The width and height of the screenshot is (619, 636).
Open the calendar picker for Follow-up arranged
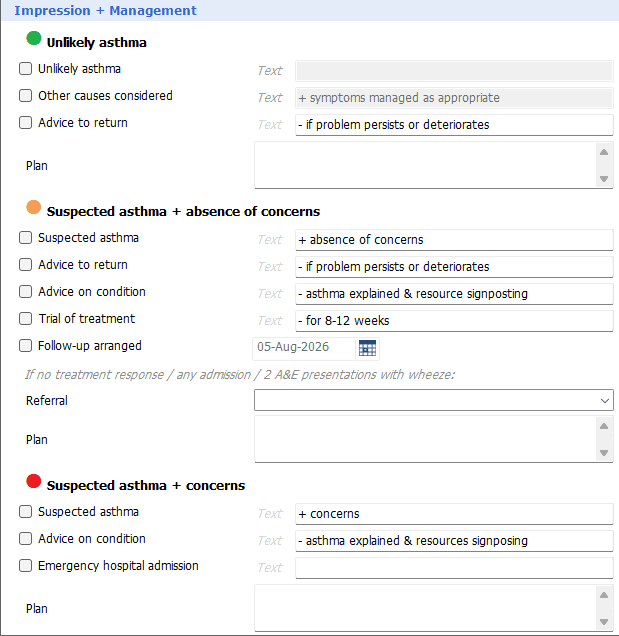[368, 348]
